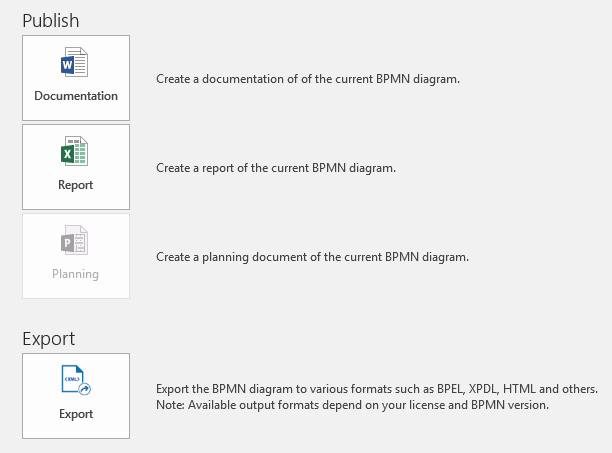Click the 'Note: Available output formats' text line
The height and width of the screenshot is (453, 612).
(352, 405)
